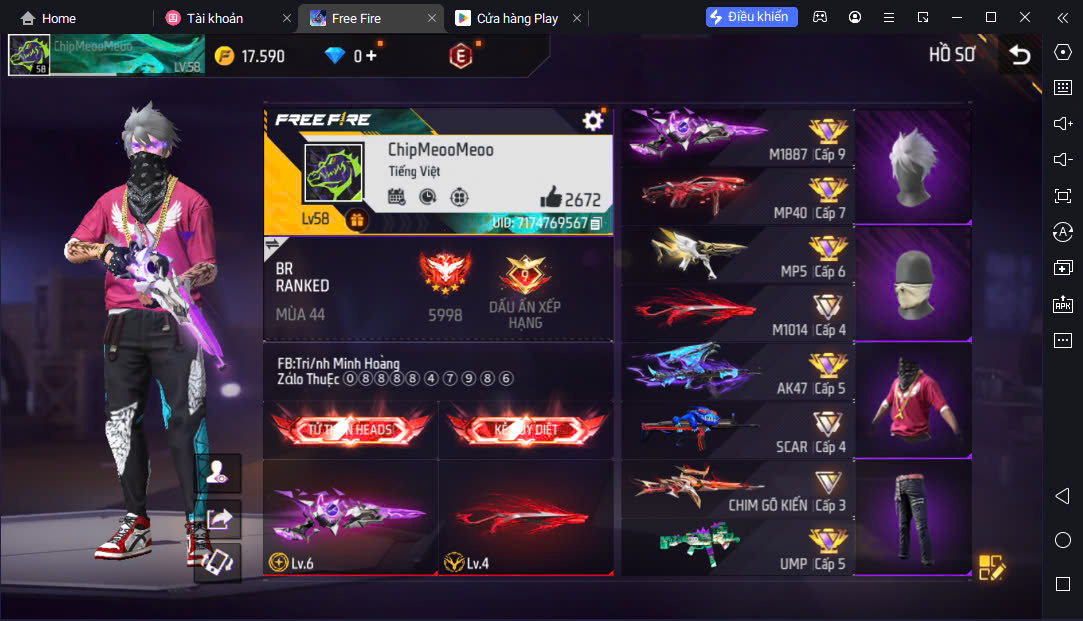Open the character view icon button
Screen dimensions: 1083x621
point(219,473)
